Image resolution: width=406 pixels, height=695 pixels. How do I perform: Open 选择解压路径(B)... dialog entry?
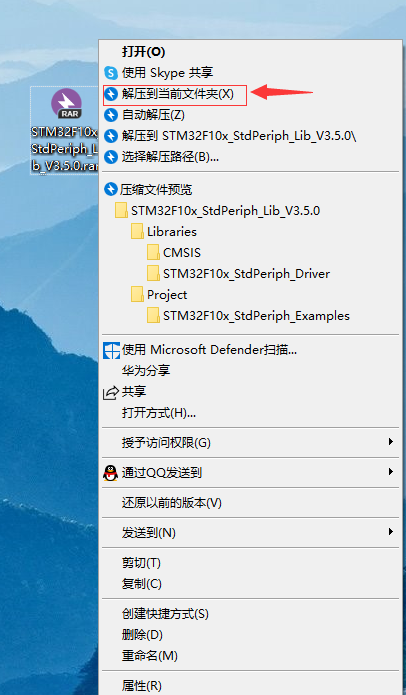pos(170,157)
